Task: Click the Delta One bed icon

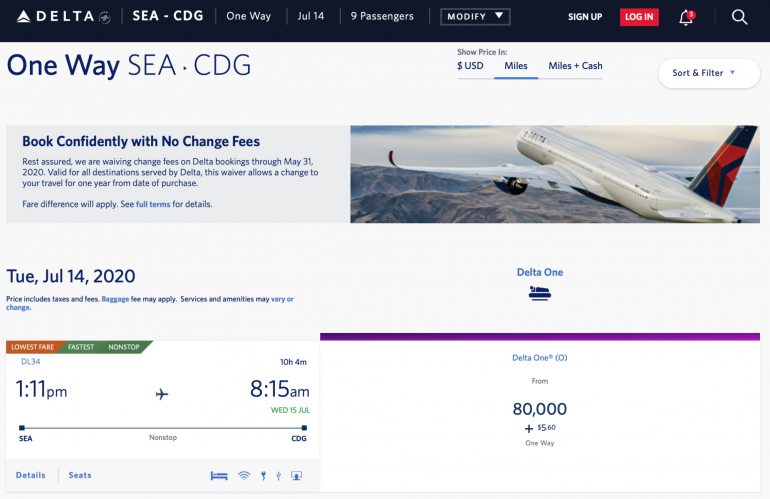Action: (x=540, y=293)
